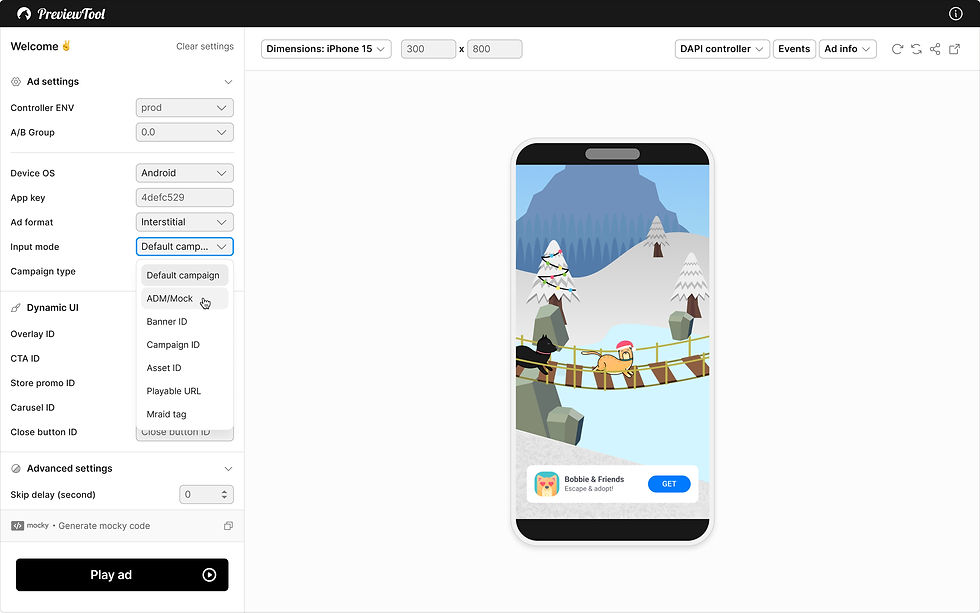Click the Bobbie & Friends ad title

(x=594, y=479)
